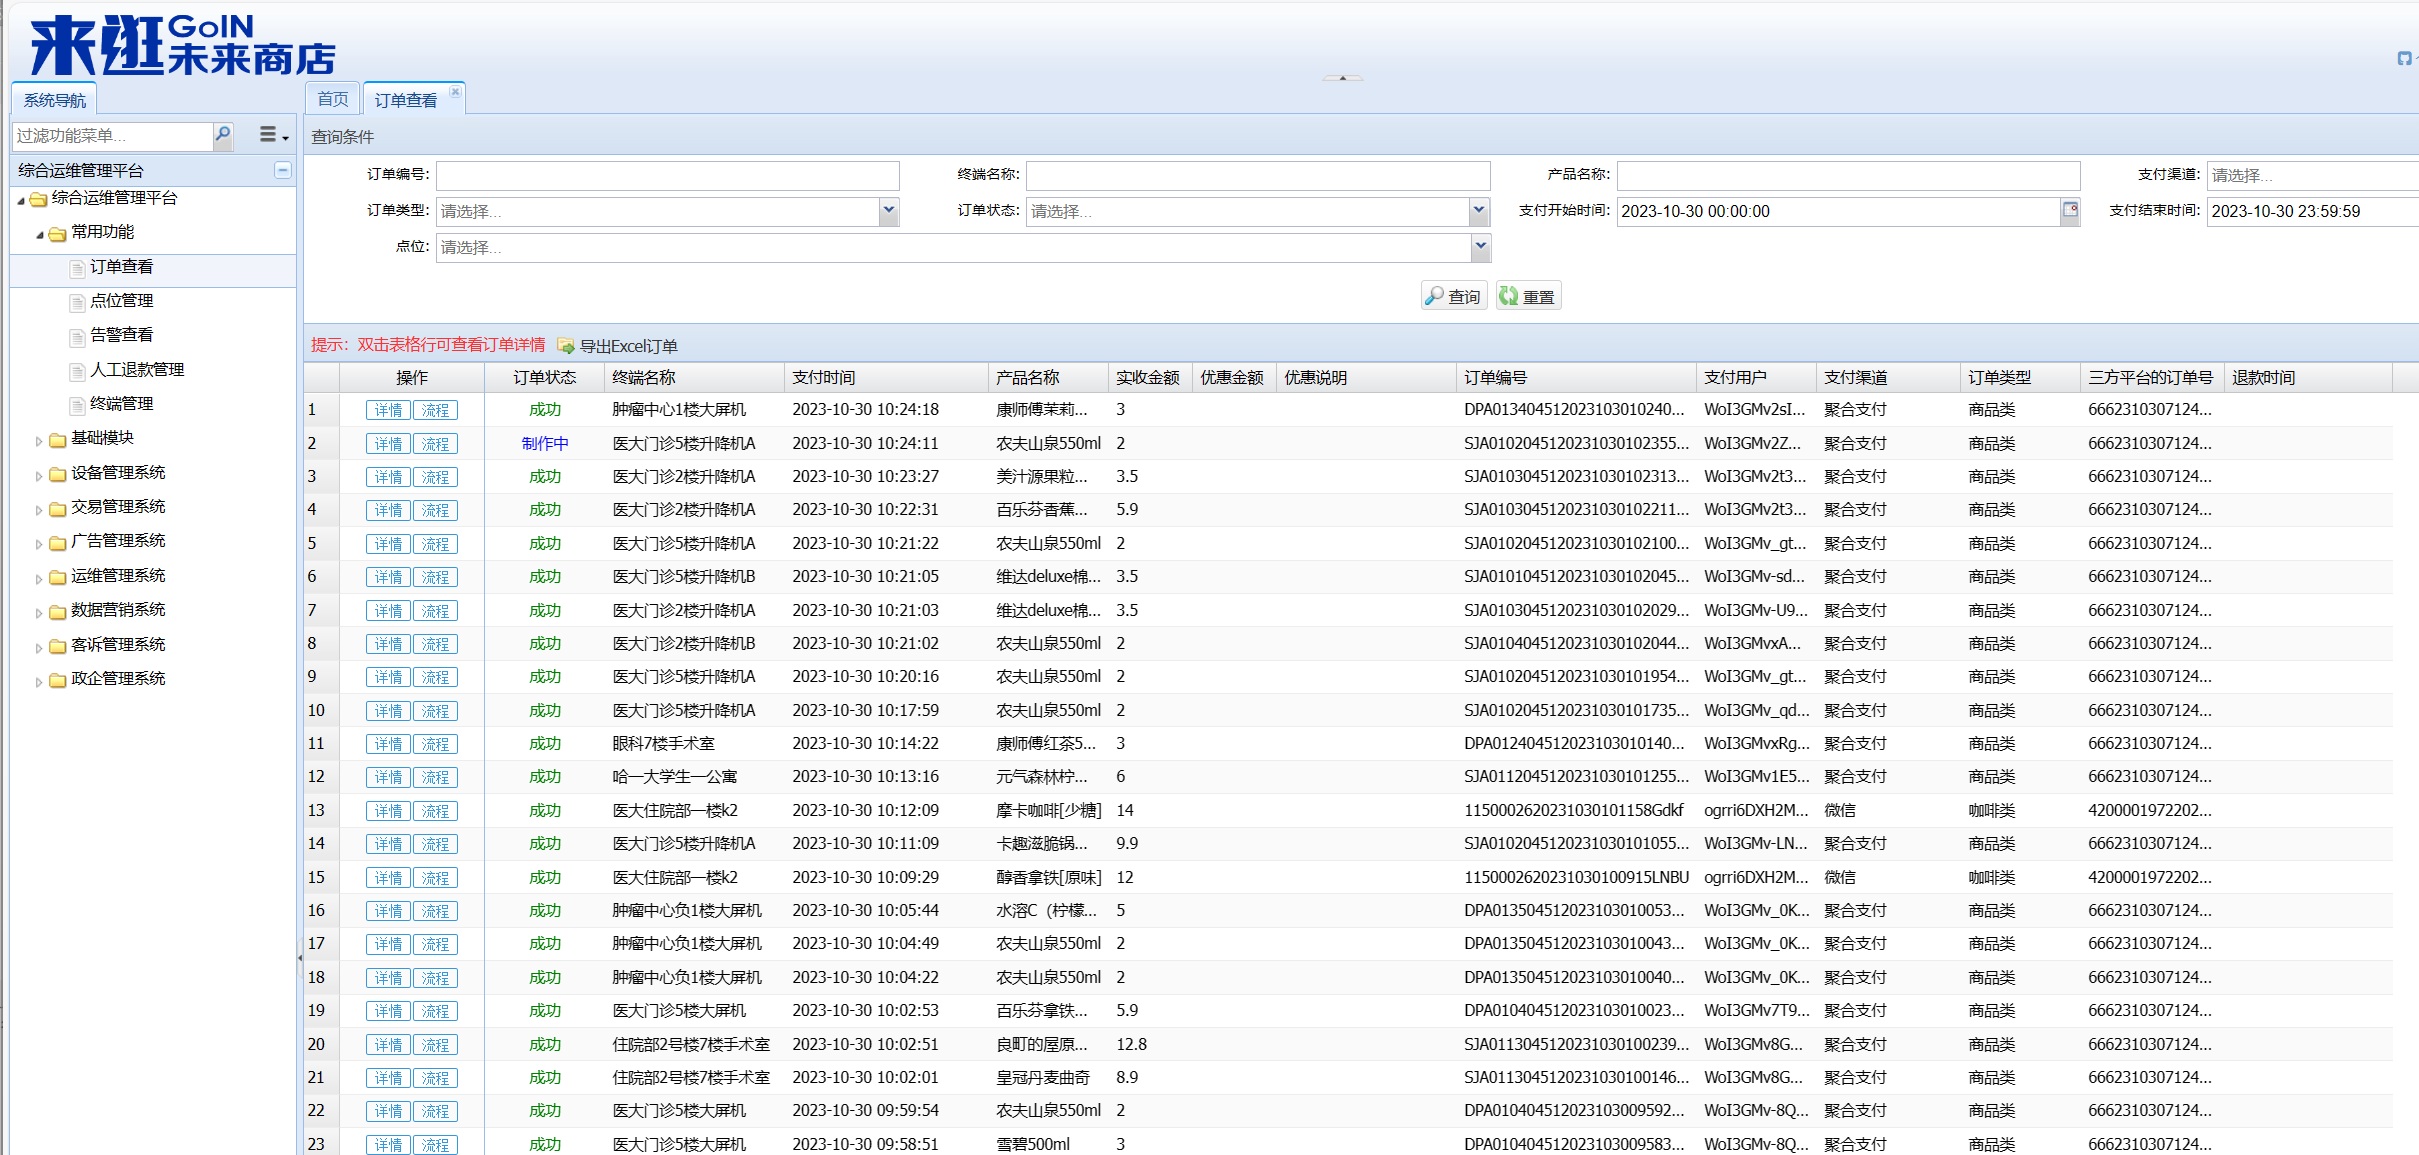Expand the 订单状态 dropdown
This screenshot has width=2419, height=1155.
pyautogui.click(x=1479, y=211)
